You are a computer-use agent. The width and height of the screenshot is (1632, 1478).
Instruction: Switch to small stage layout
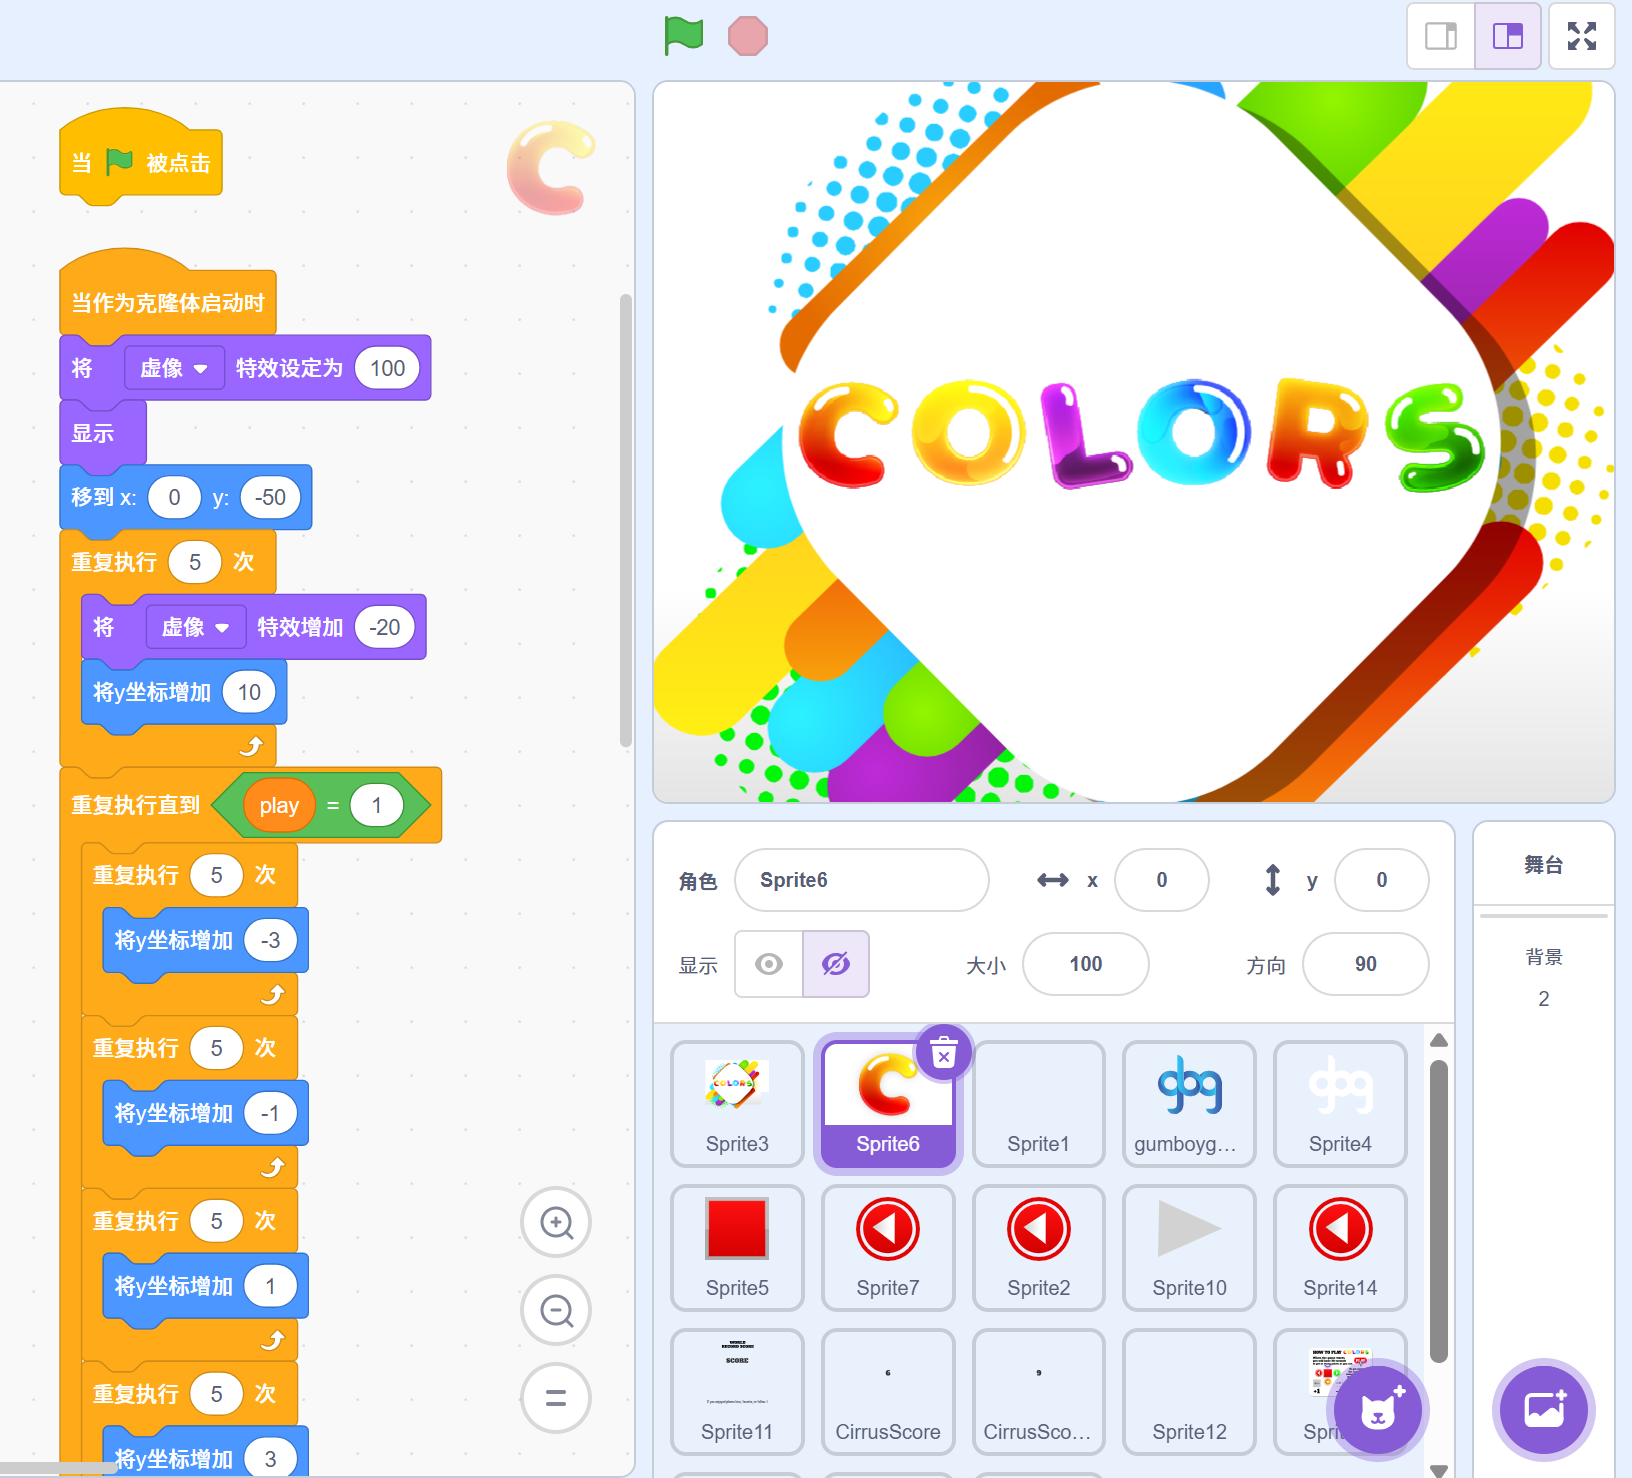point(1441,36)
